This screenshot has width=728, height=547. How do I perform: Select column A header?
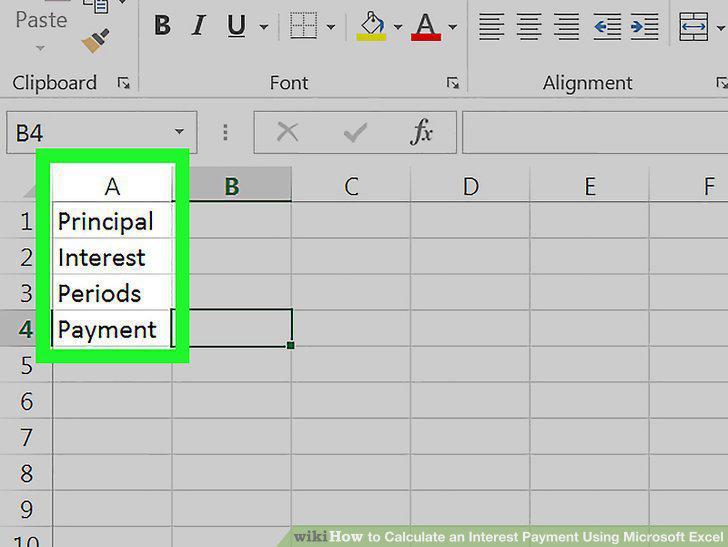(x=112, y=186)
